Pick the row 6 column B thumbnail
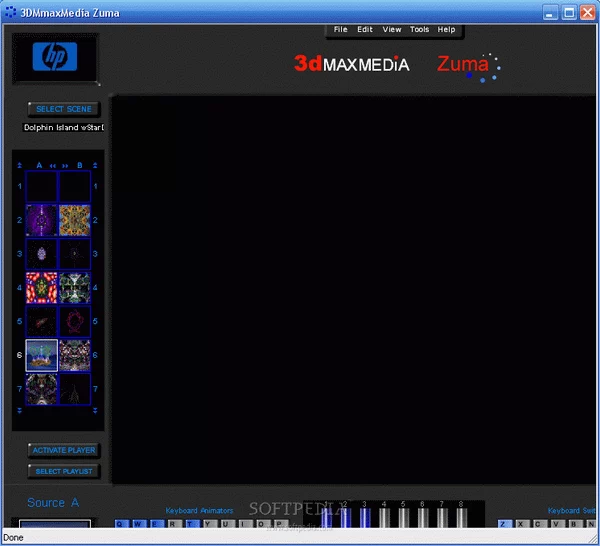Image resolution: width=600 pixels, height=546 pixels. coord(74,355)
